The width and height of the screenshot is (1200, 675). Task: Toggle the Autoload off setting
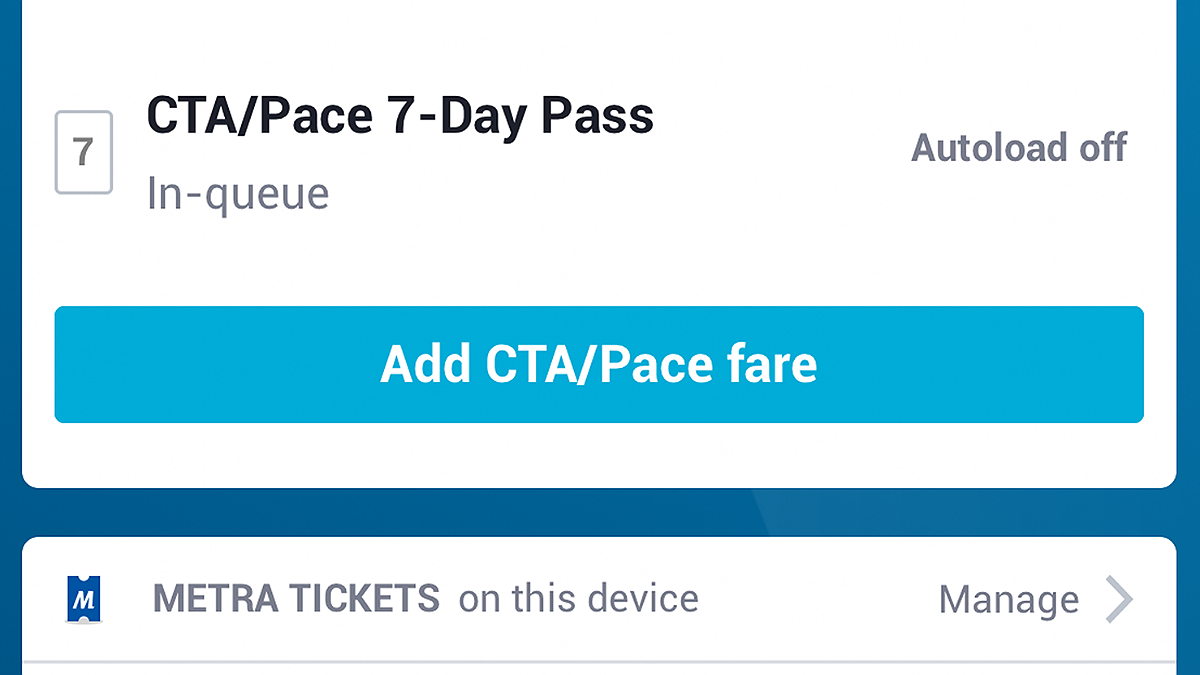(1018, 148)
